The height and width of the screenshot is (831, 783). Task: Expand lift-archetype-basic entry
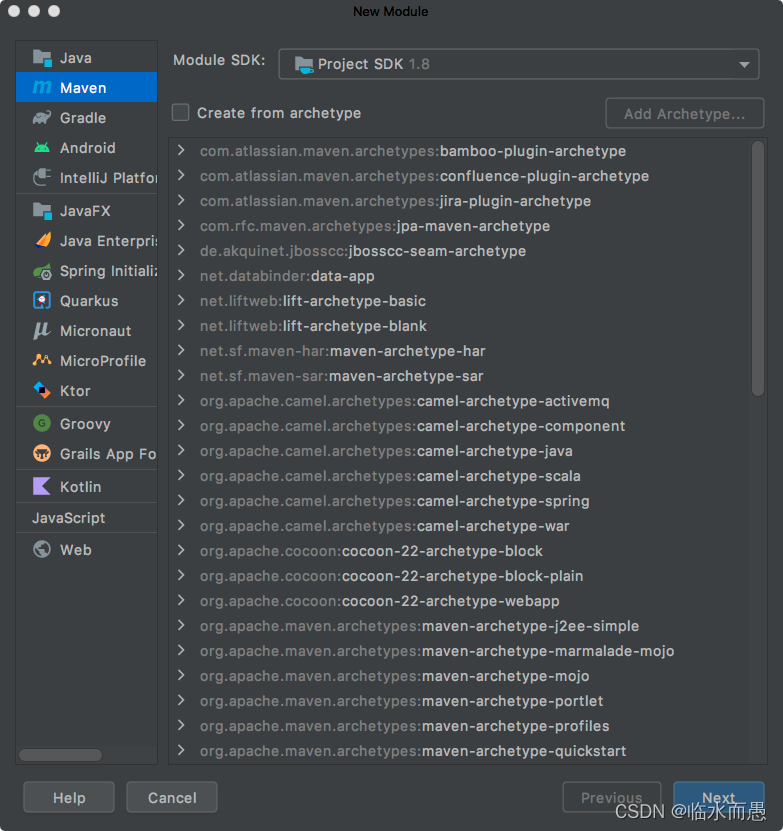click(182, 300)
